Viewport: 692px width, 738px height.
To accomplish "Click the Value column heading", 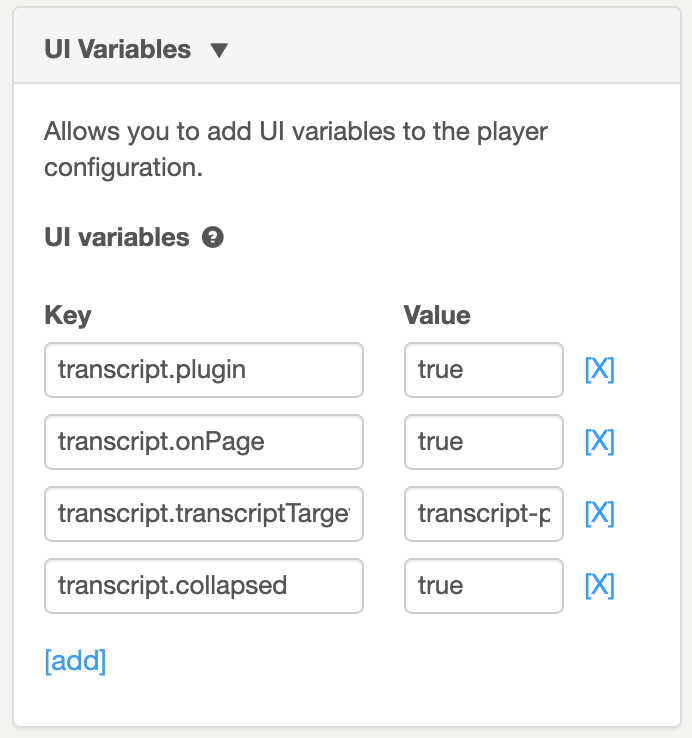I will click(x=437, y=315).
